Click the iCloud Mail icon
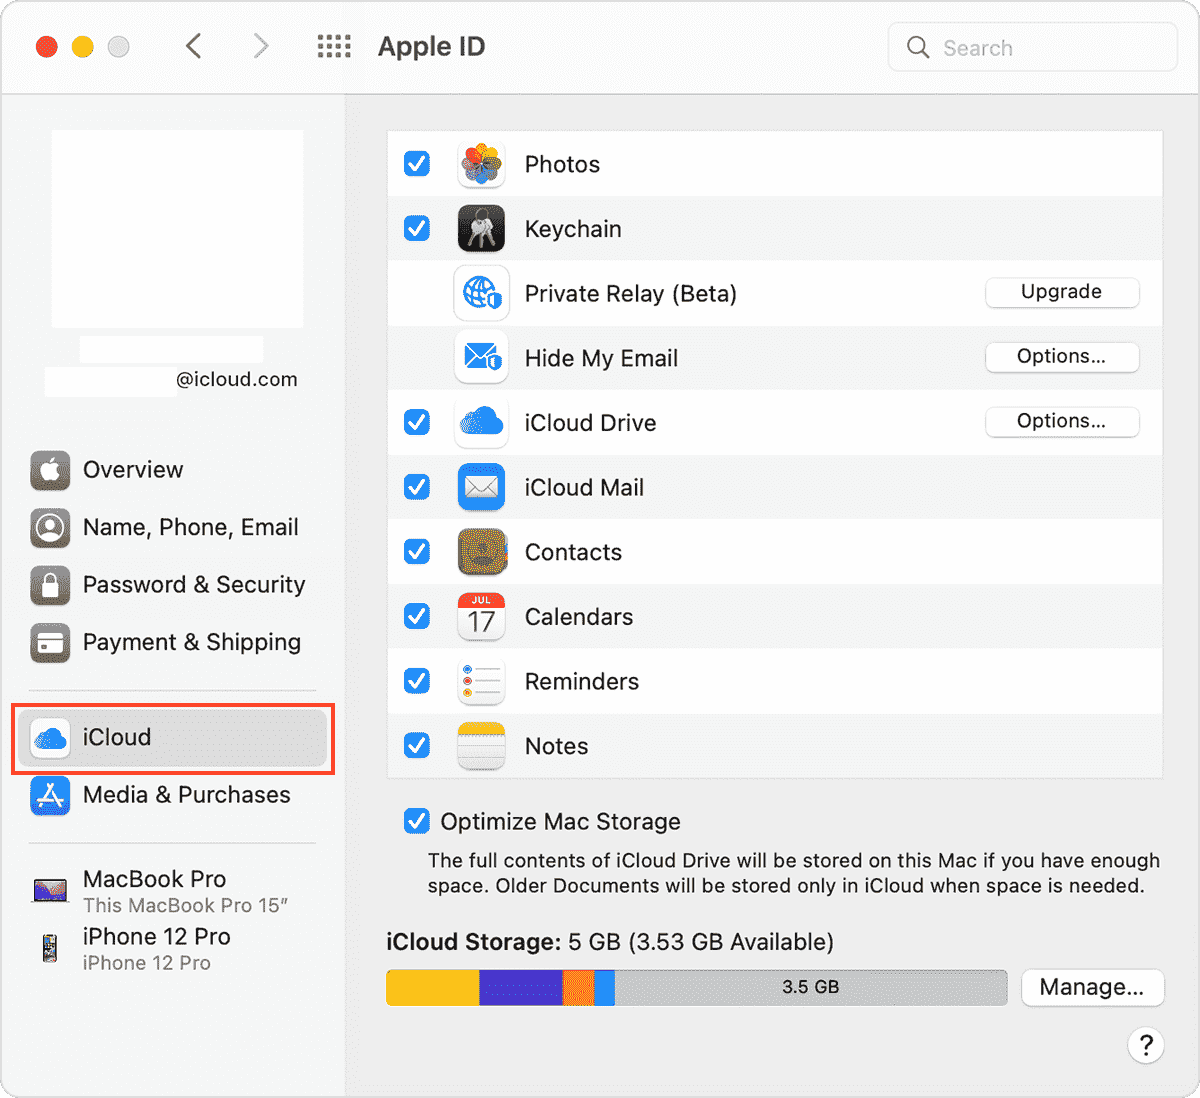The width and height of the screenshot is (1200, 1098). [x=481, y=487]
